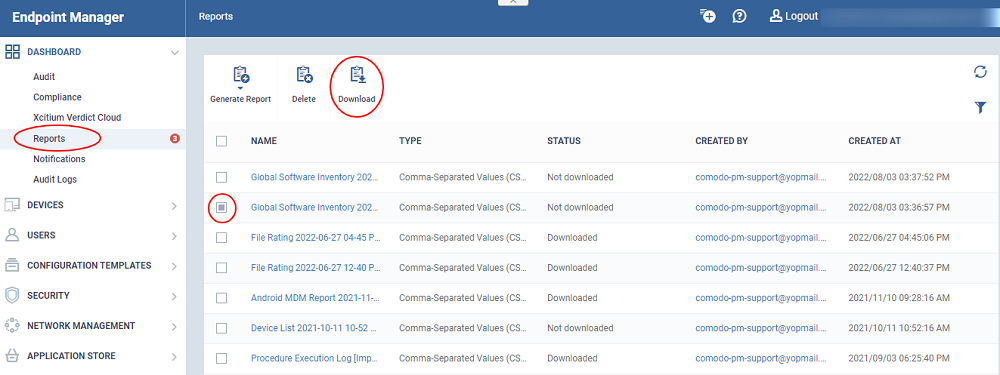Open the Android MDM Report link
Image resolution: width=1000 pixels, height=375 pixels.
[x=316, y=298]
